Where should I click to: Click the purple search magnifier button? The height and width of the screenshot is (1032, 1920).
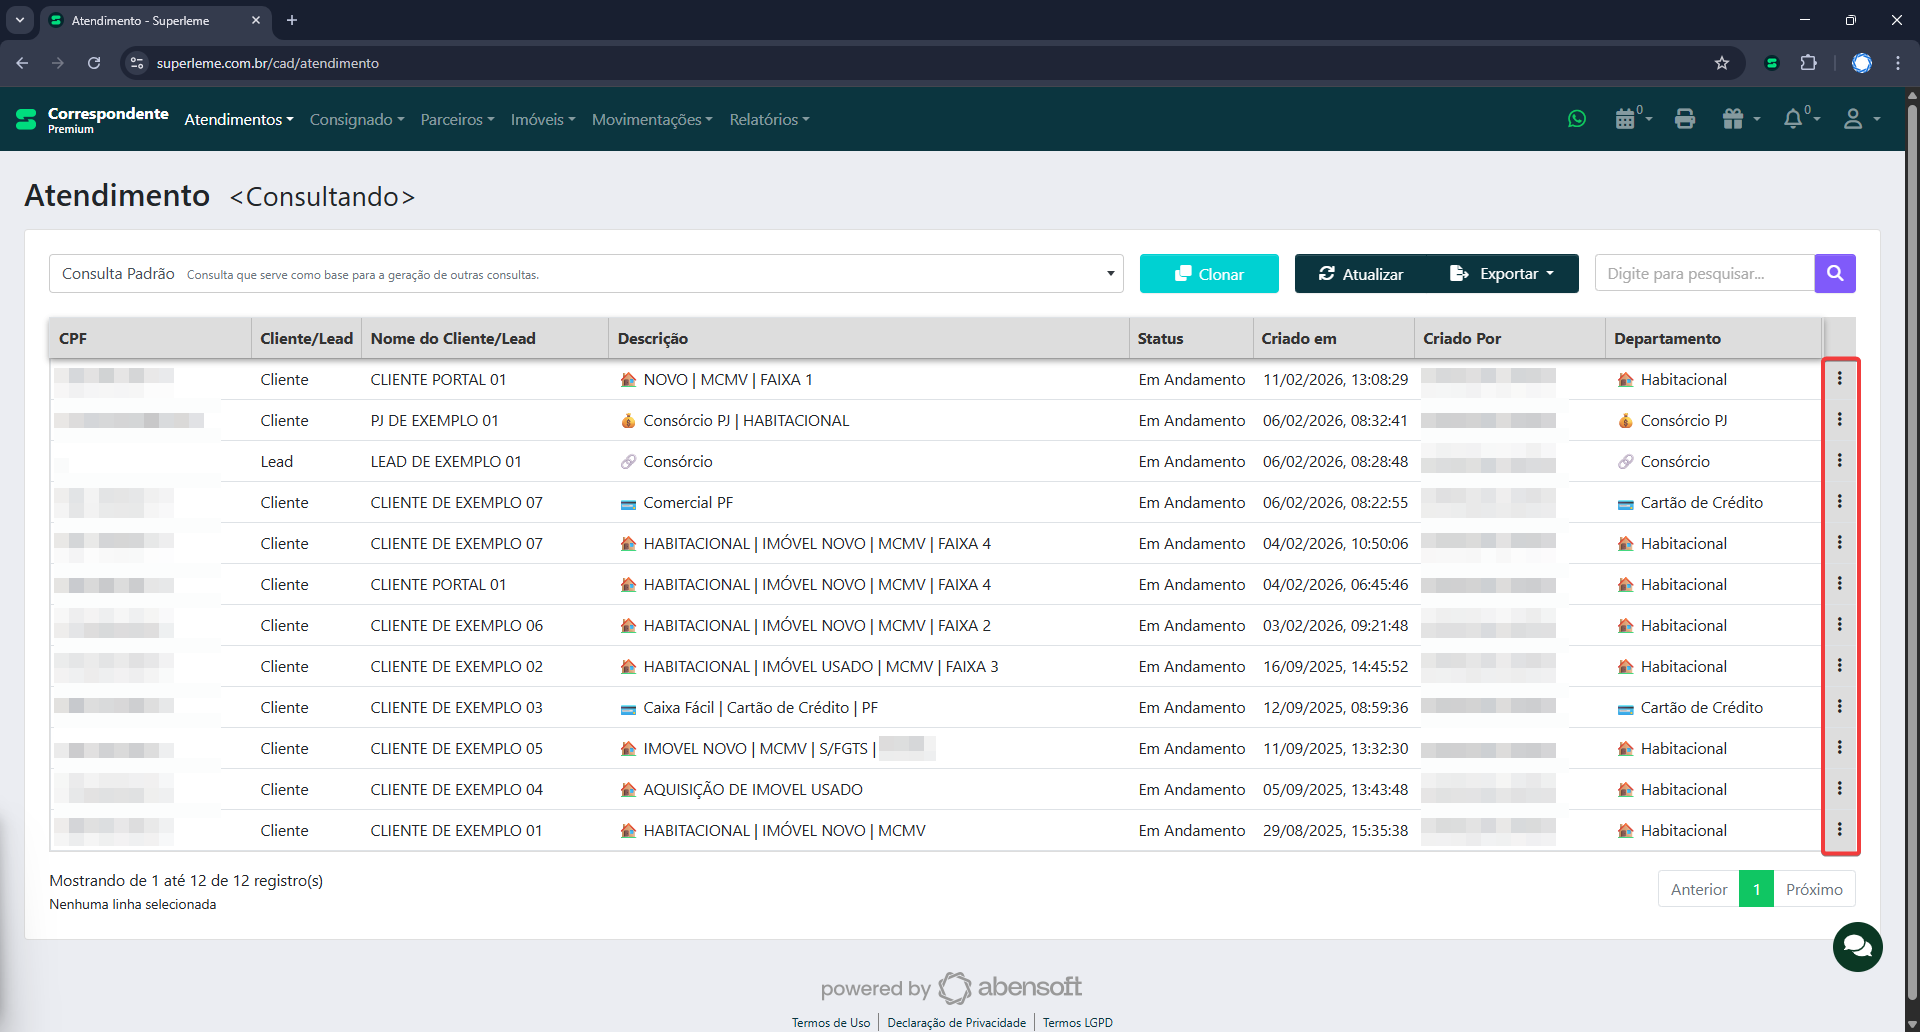coord(1835,273)
